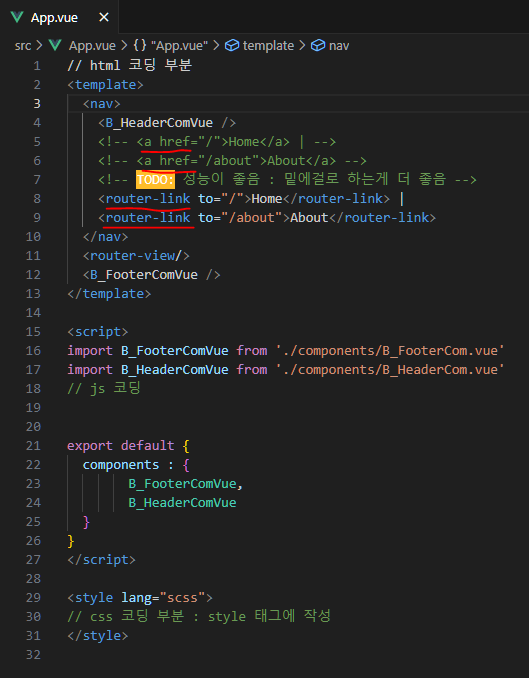Viewport: 529px width, 678px height.
Task: Click './components/B_FooterCom.vue' import path
Action: point(390,351)
